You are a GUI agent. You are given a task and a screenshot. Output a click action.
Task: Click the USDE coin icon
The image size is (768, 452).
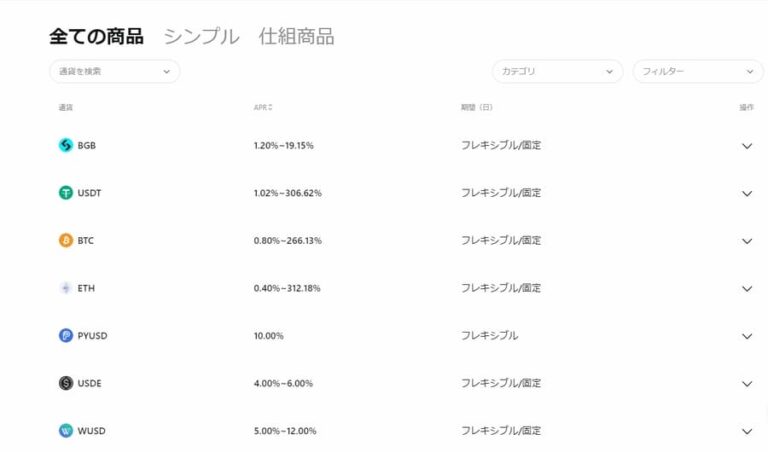tap(66, 383)
